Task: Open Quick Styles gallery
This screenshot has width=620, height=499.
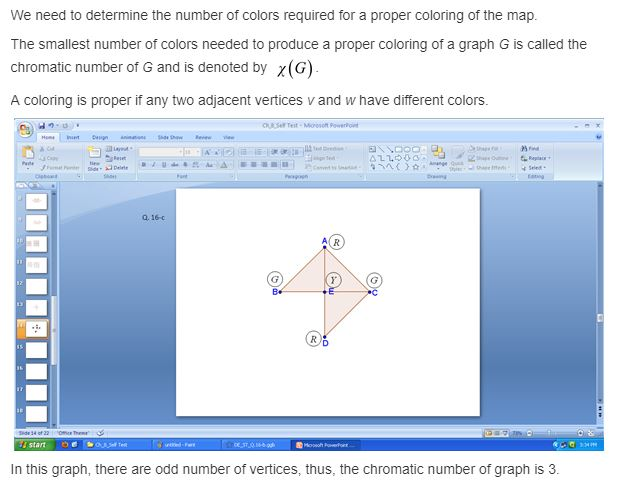Action: point(457,158)
